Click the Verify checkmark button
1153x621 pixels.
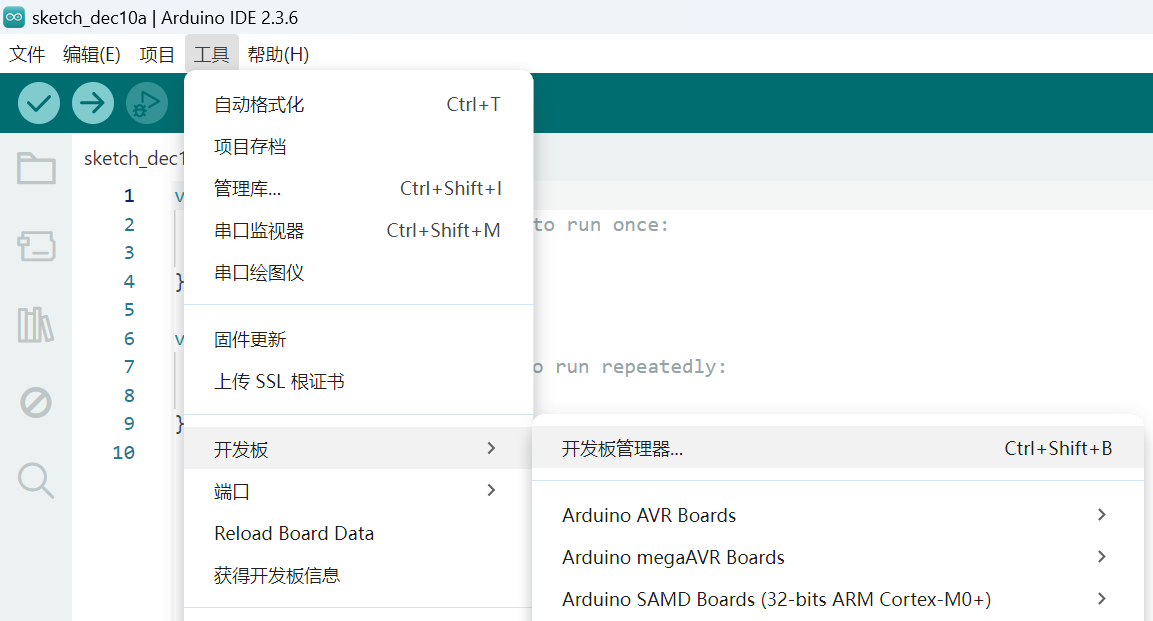tap(39, 103)
